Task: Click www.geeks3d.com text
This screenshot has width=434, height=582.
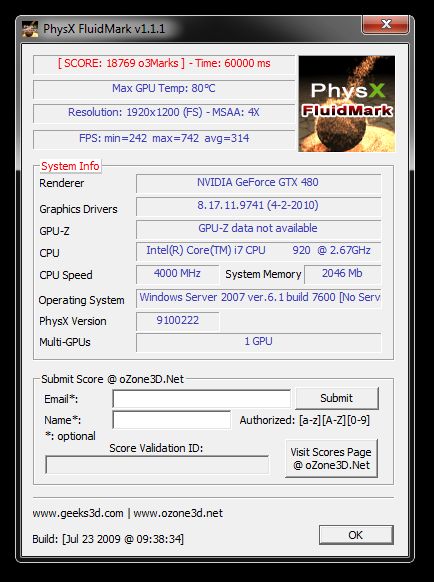Action: 78,513
